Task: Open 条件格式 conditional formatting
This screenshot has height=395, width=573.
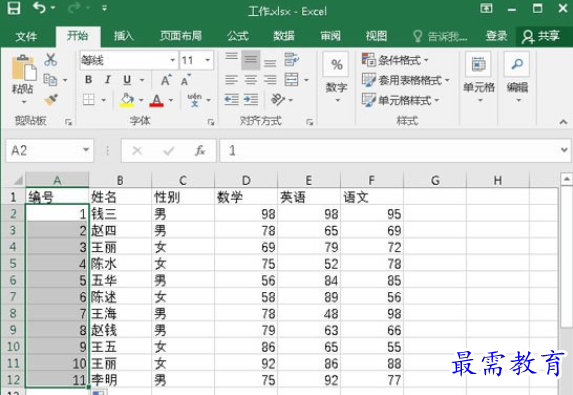Action: 395,60
